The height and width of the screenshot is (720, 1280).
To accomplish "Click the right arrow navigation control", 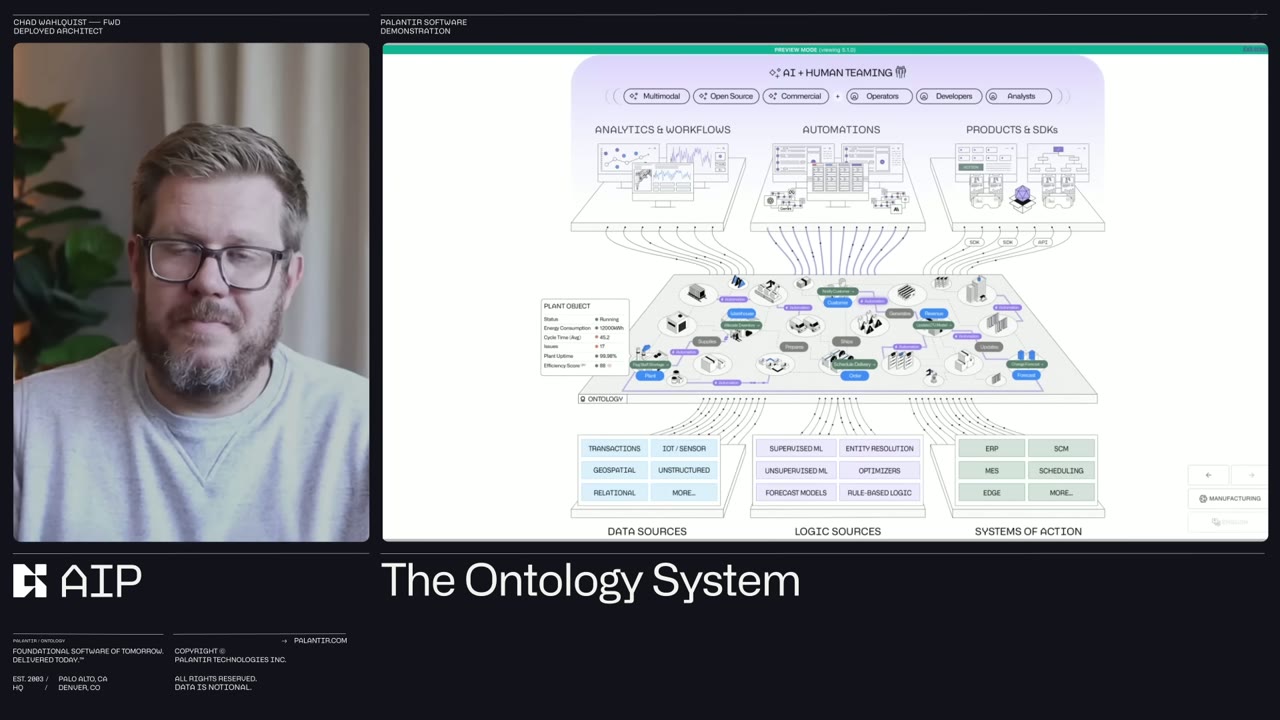I will [x=1251, y=475].
